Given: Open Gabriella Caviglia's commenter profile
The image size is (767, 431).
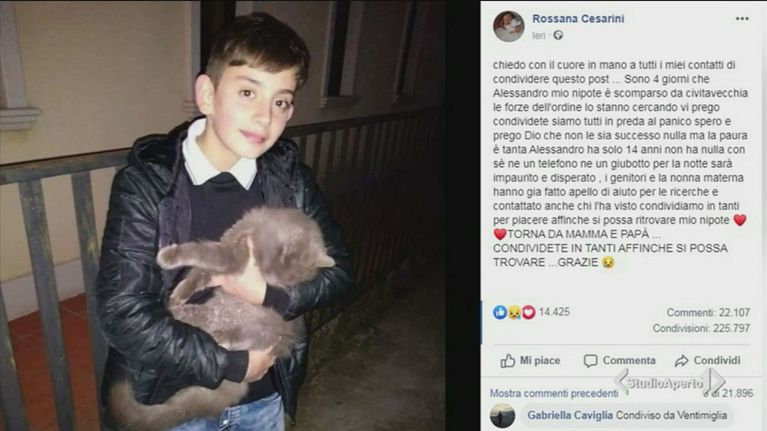Looking at the screenshot, I should tap(570, 415).
